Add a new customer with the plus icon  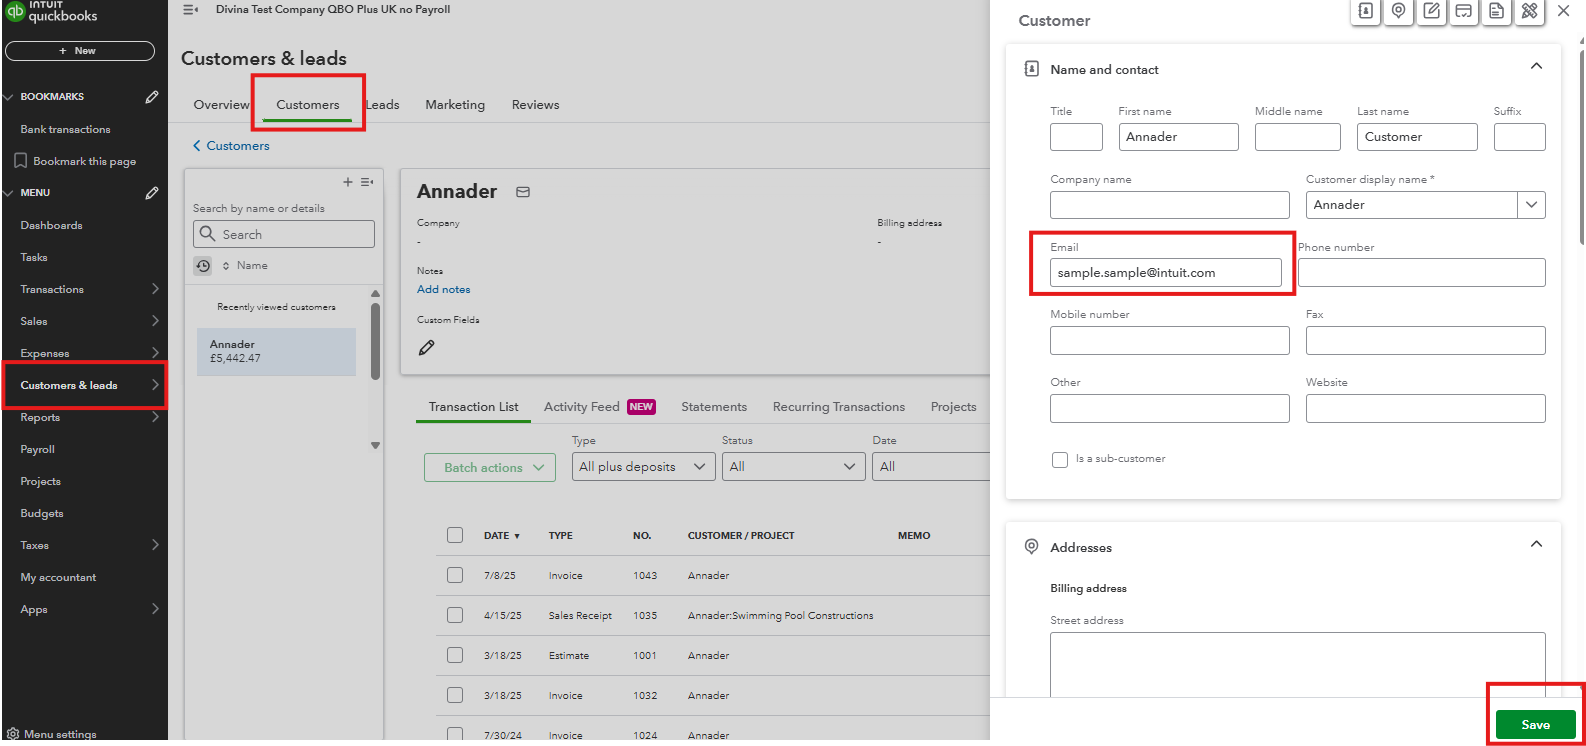[x=348, y=182]
